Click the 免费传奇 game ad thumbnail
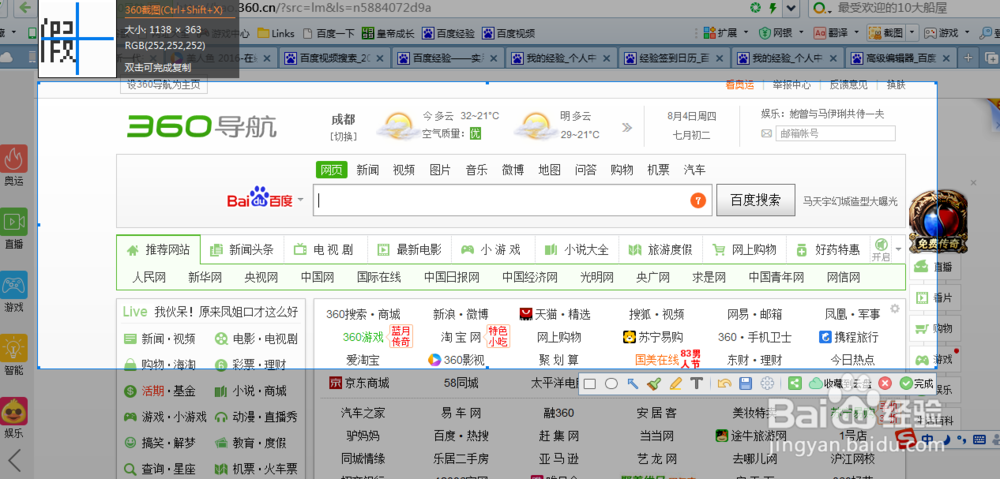 (938, 221)
